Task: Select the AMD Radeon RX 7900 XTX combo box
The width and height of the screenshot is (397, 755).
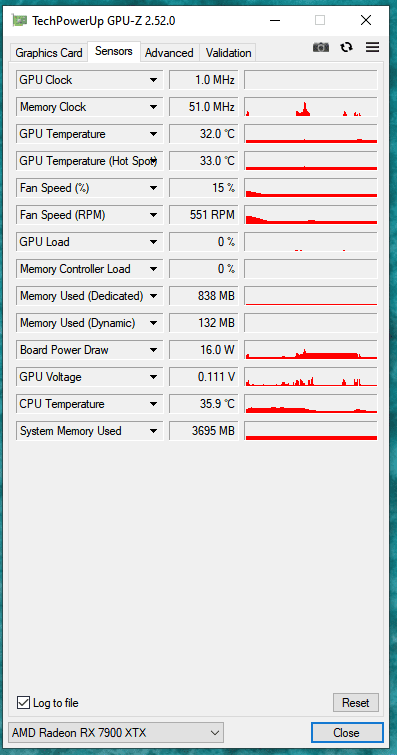Action: (x=116, y=733)
